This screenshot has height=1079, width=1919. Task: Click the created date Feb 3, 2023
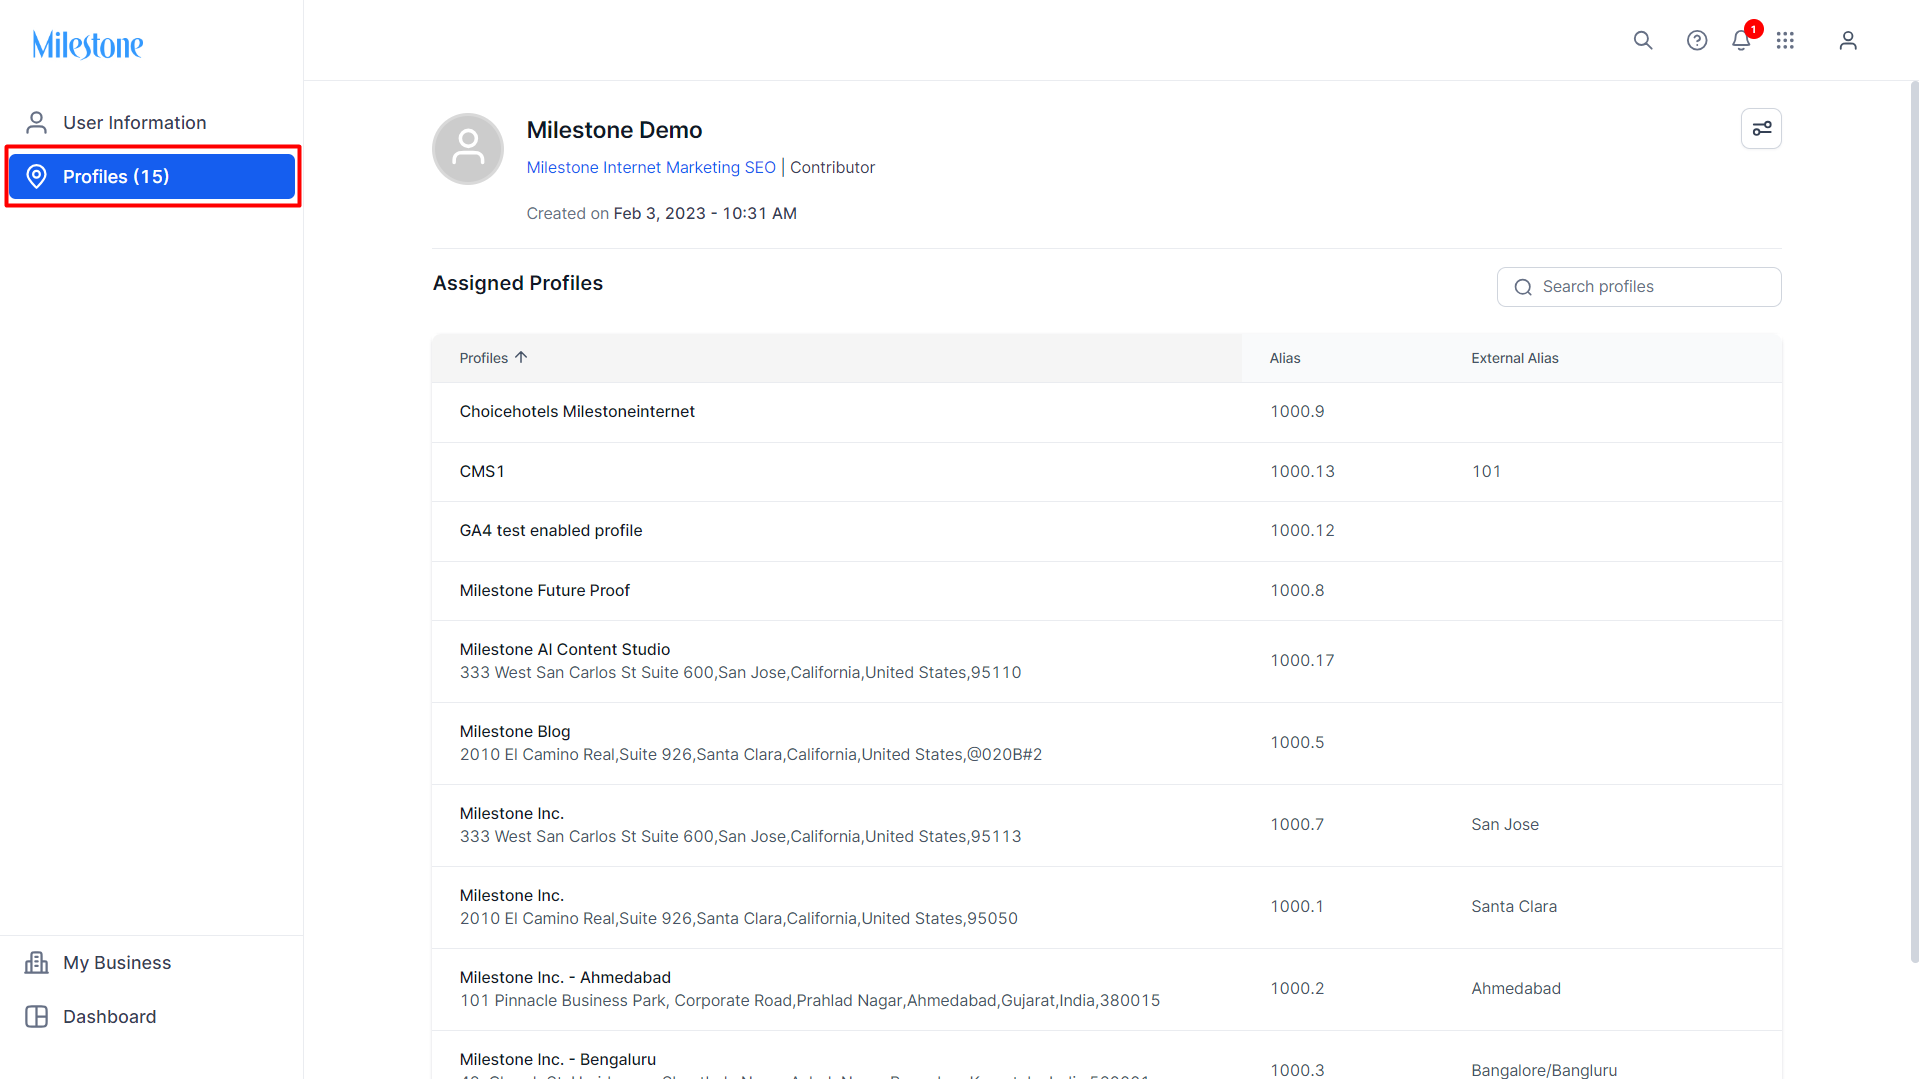[660, 214]
